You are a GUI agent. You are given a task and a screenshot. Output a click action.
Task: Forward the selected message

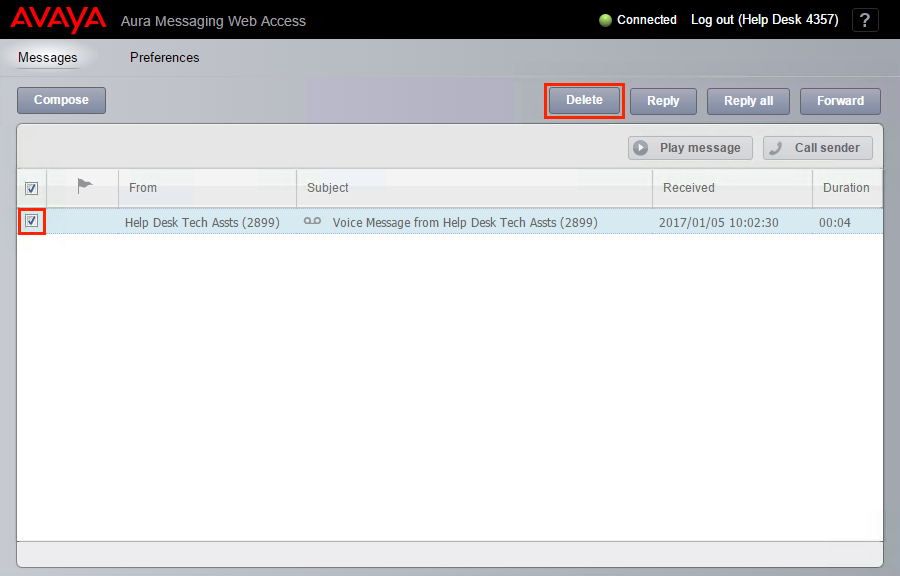(840, 101)
